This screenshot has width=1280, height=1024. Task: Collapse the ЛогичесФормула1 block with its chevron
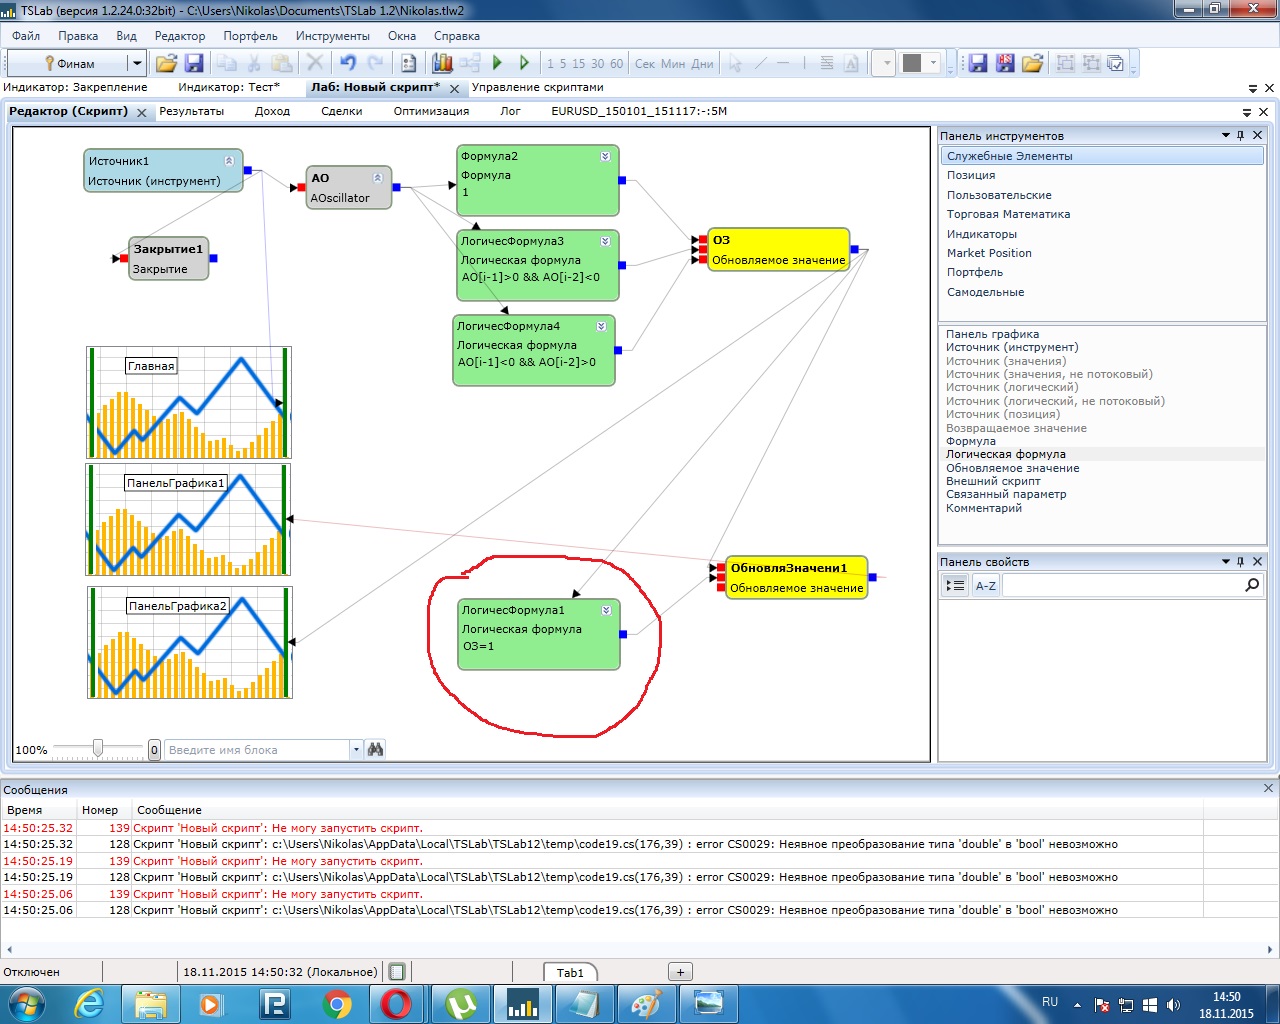click(x=605, y=610)
